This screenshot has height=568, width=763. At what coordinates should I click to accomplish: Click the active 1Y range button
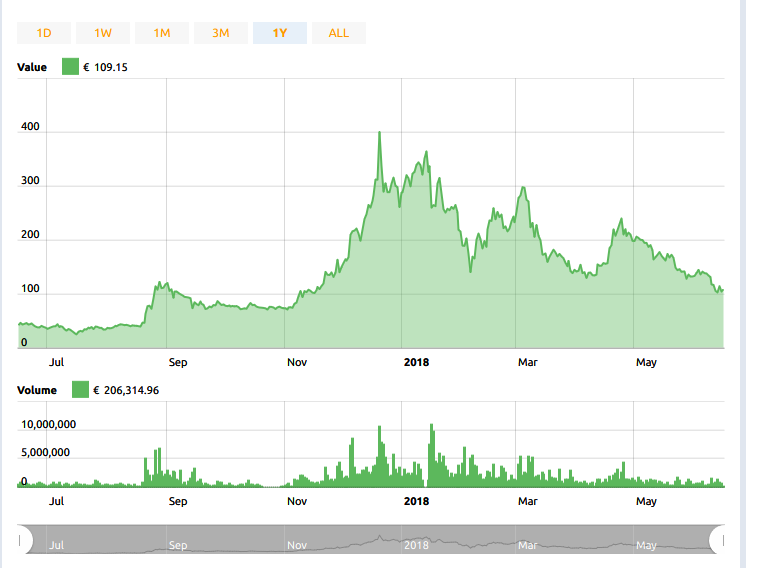[x=280, y=33]
